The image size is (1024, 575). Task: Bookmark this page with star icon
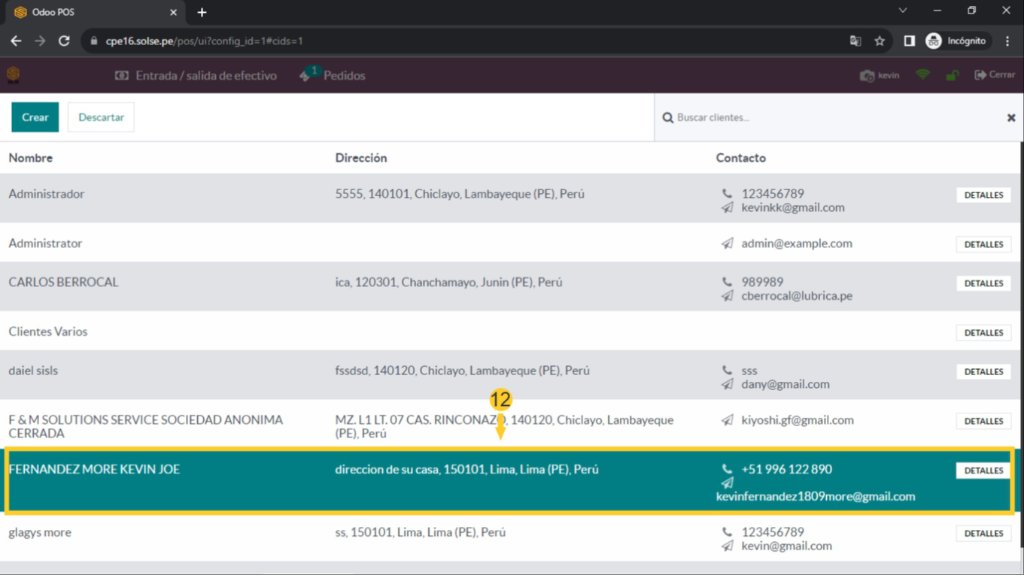point(880,41)
